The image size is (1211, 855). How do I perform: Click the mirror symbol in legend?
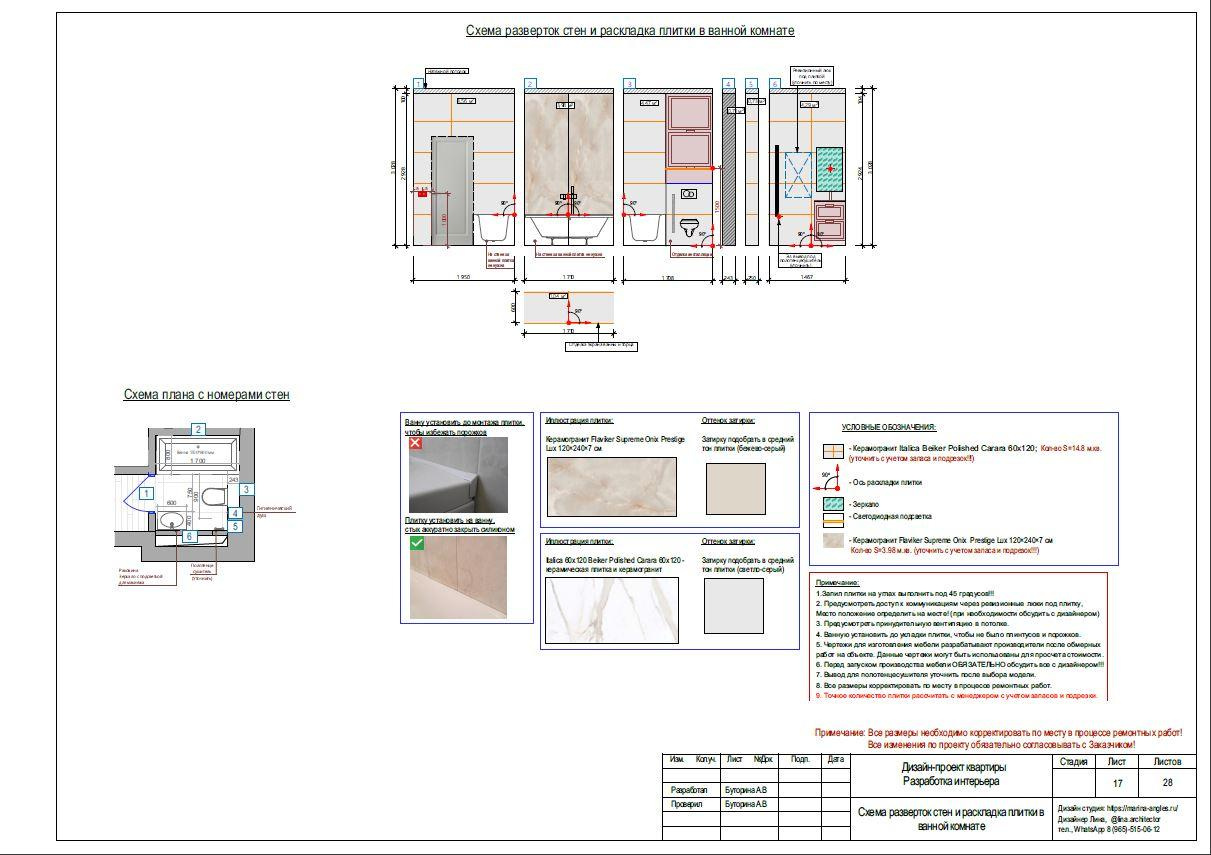(830, 503)
